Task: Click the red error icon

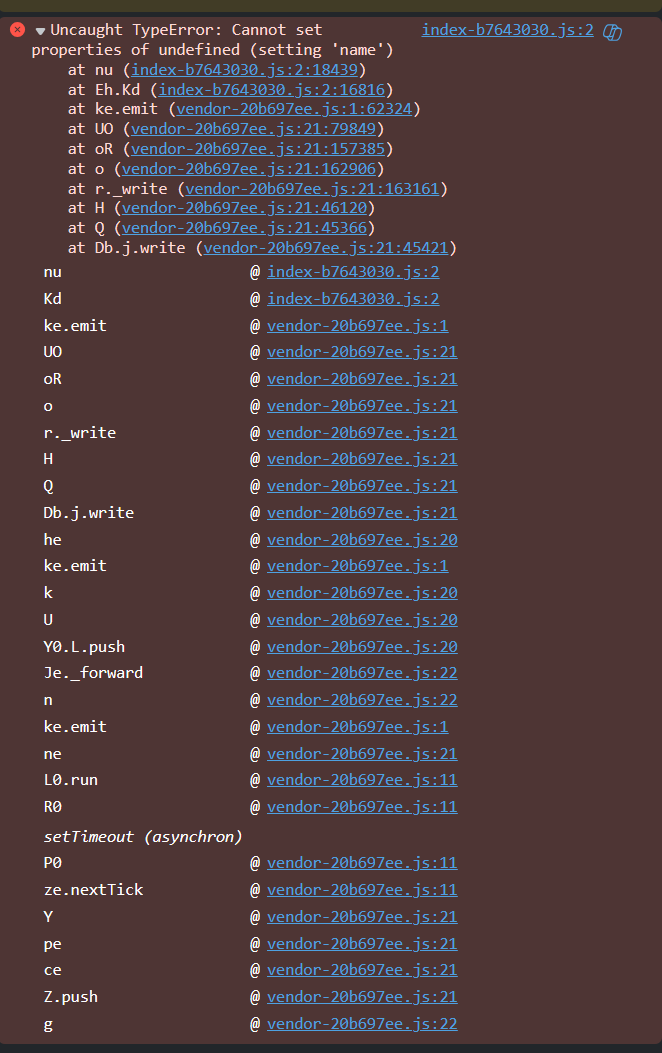Action: (18, 30)
